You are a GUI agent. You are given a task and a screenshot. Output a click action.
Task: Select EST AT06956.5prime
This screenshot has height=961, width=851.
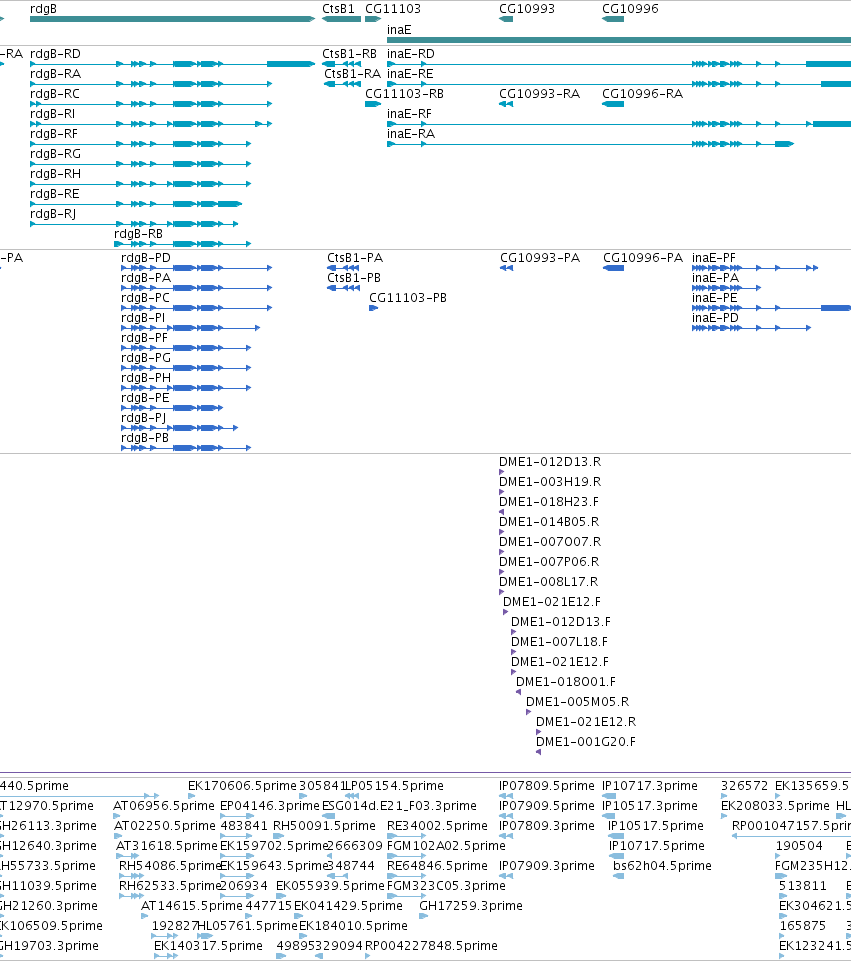[164, 806]
